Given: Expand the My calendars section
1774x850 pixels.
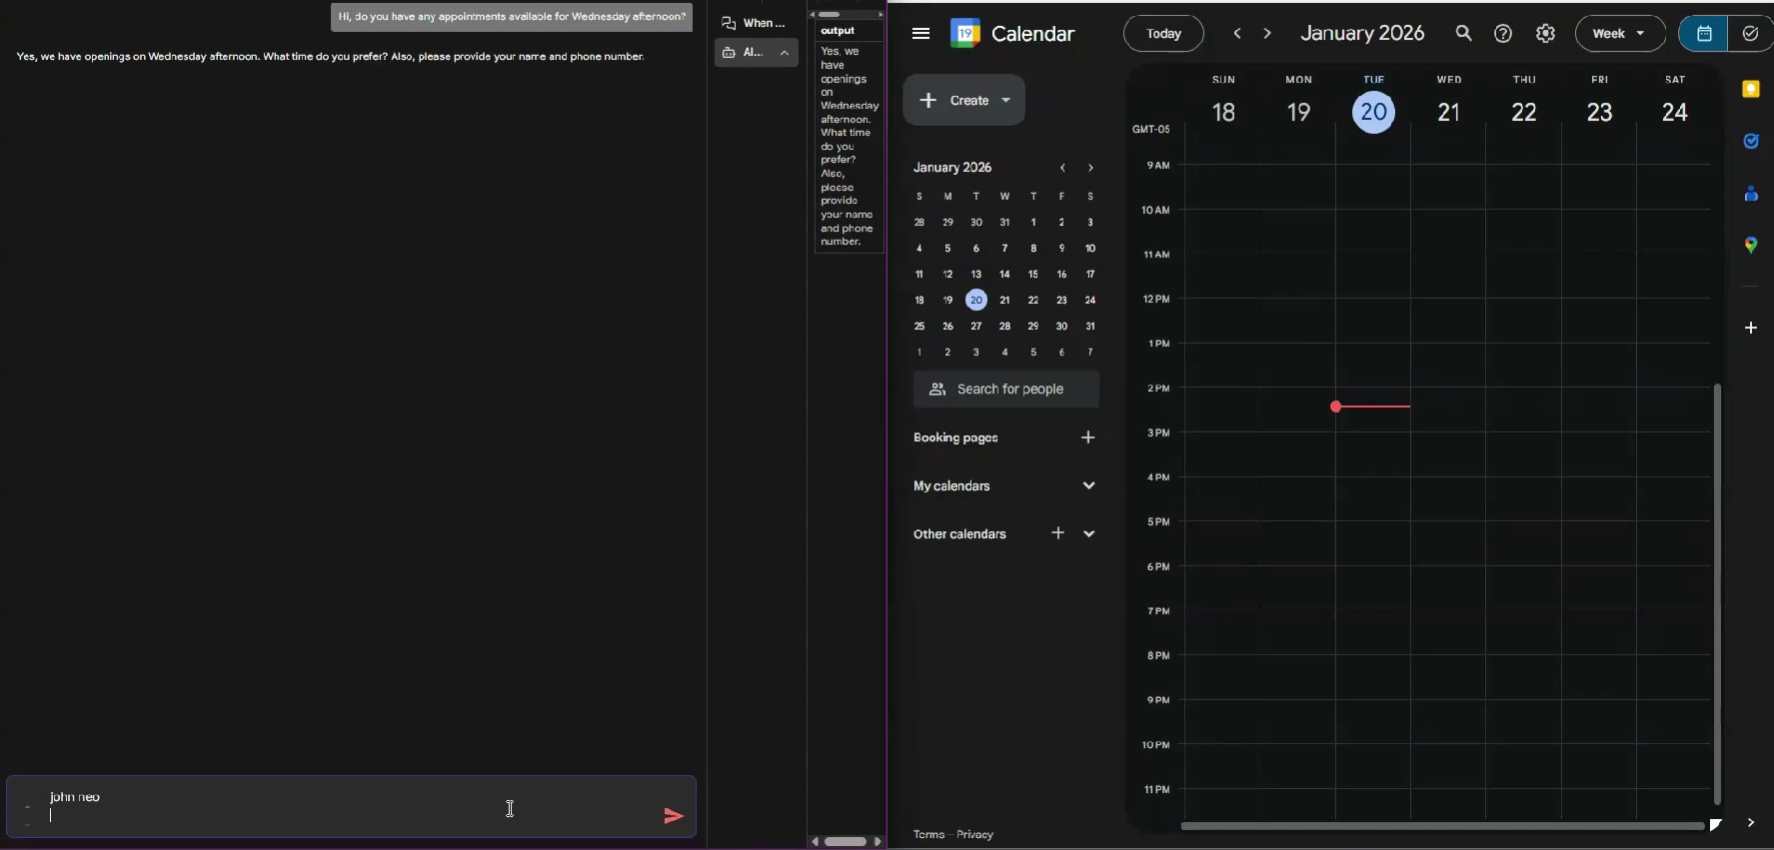Looking at the screenshot, I should [x=1088, y=486].
